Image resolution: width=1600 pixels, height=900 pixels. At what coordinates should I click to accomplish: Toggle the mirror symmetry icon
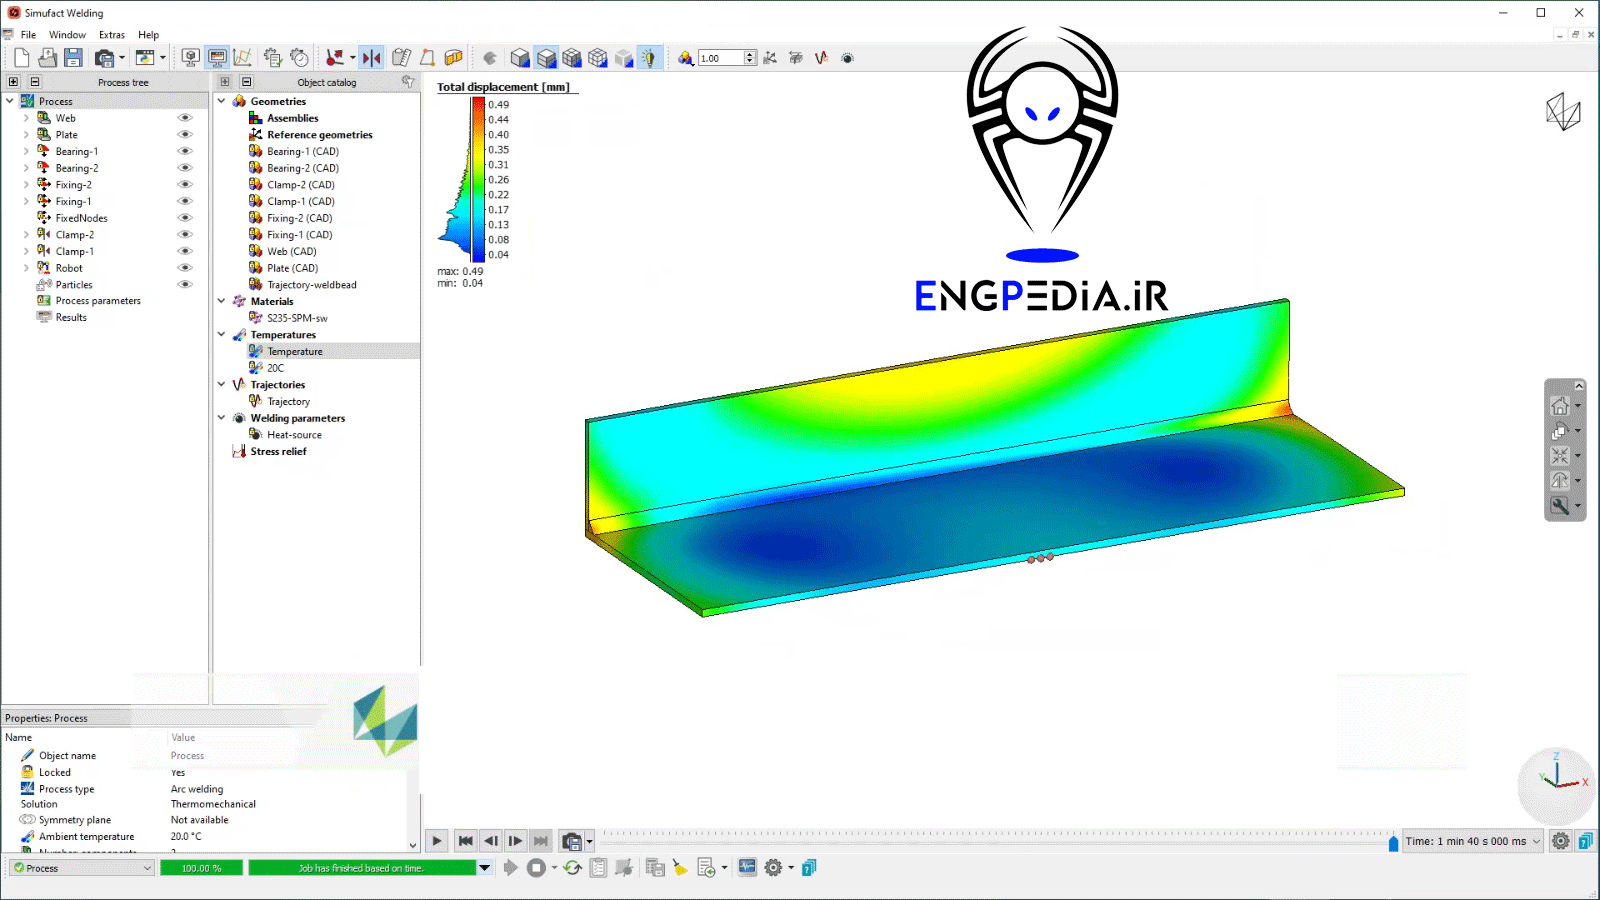click(x=372, y=58)
